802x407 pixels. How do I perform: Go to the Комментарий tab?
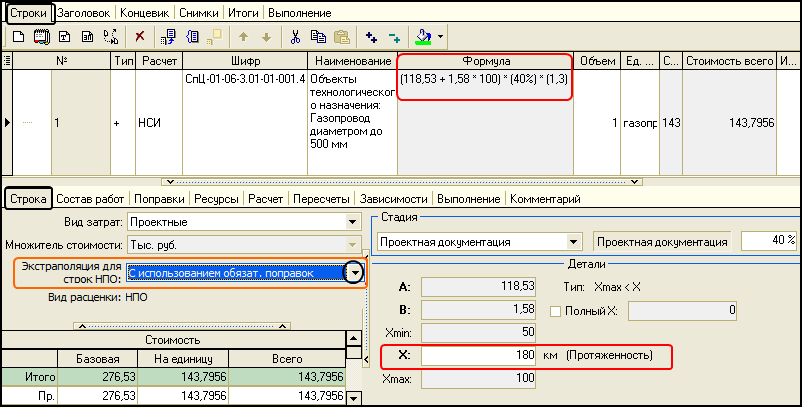coord(545,199)
